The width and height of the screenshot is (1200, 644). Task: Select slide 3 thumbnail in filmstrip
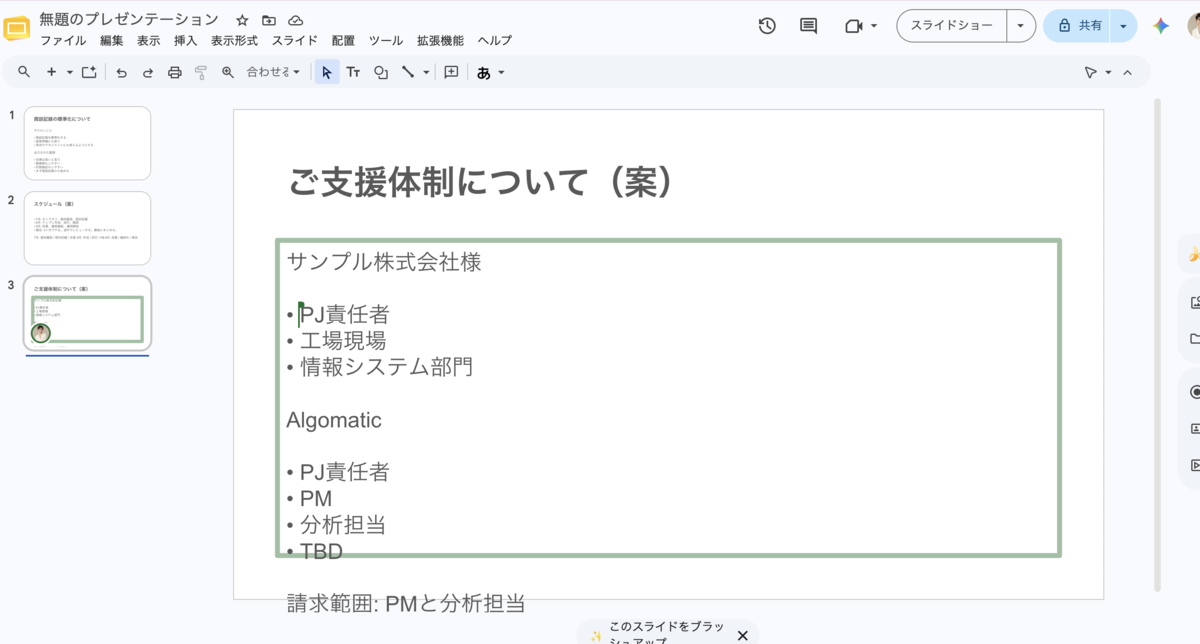[88, 313]
